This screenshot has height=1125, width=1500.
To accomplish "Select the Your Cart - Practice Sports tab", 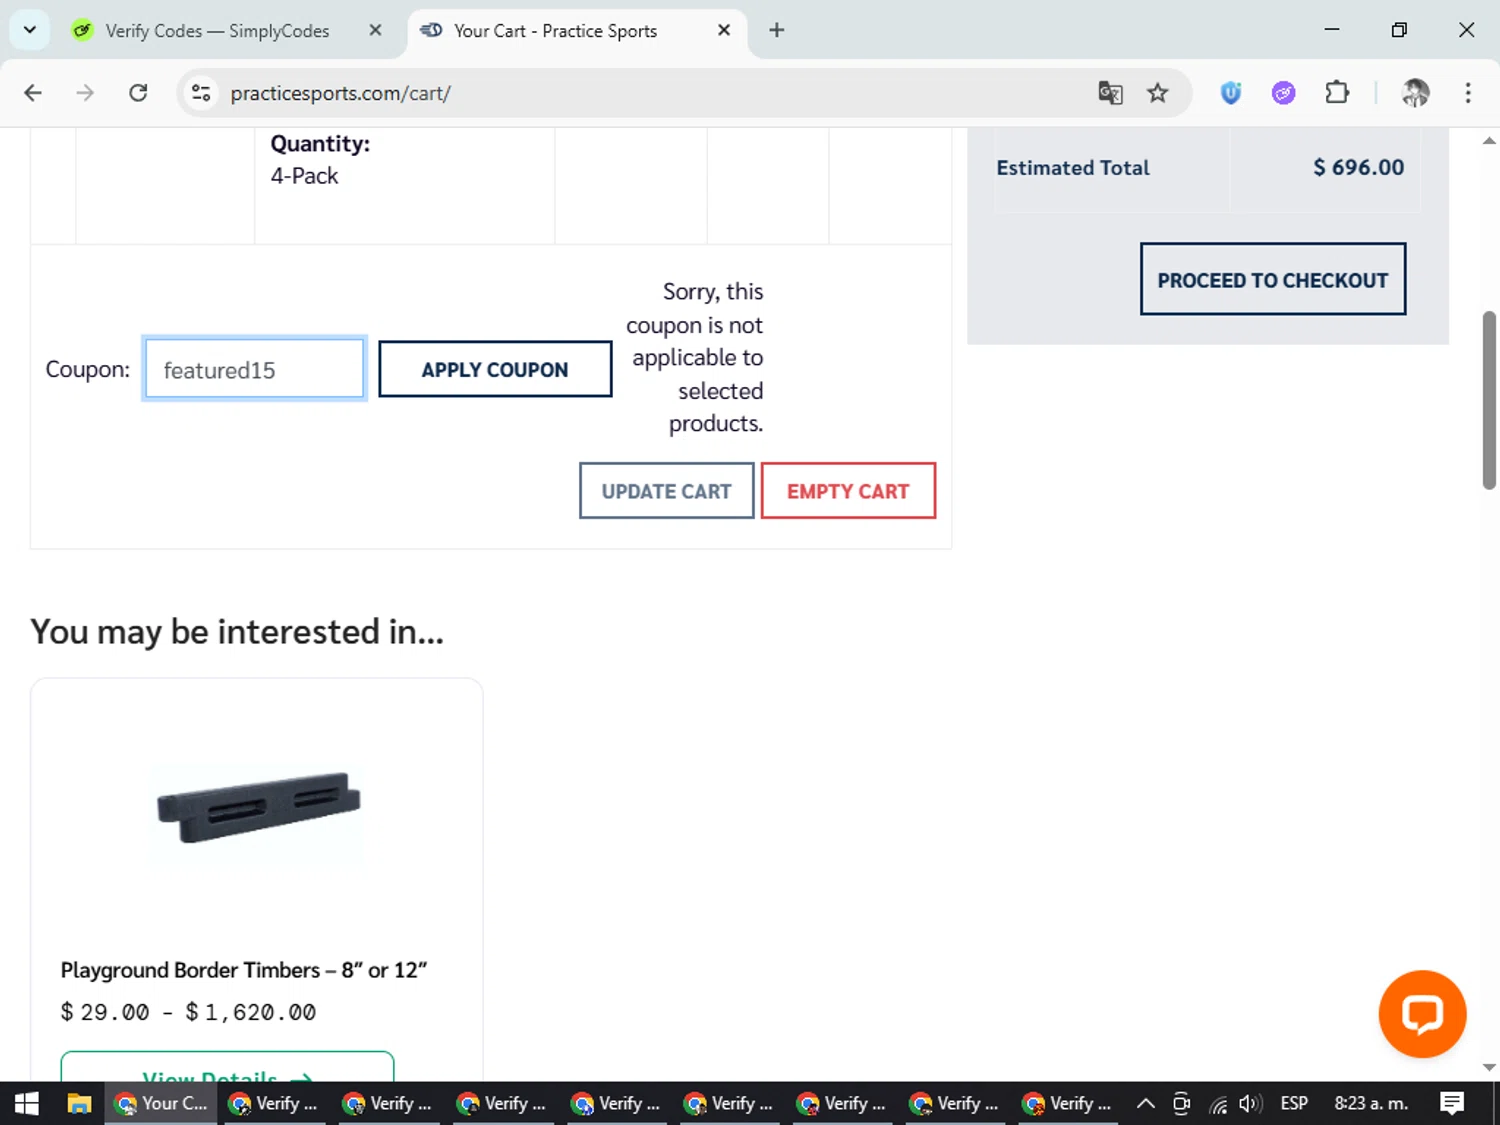I will coord(555,31).
